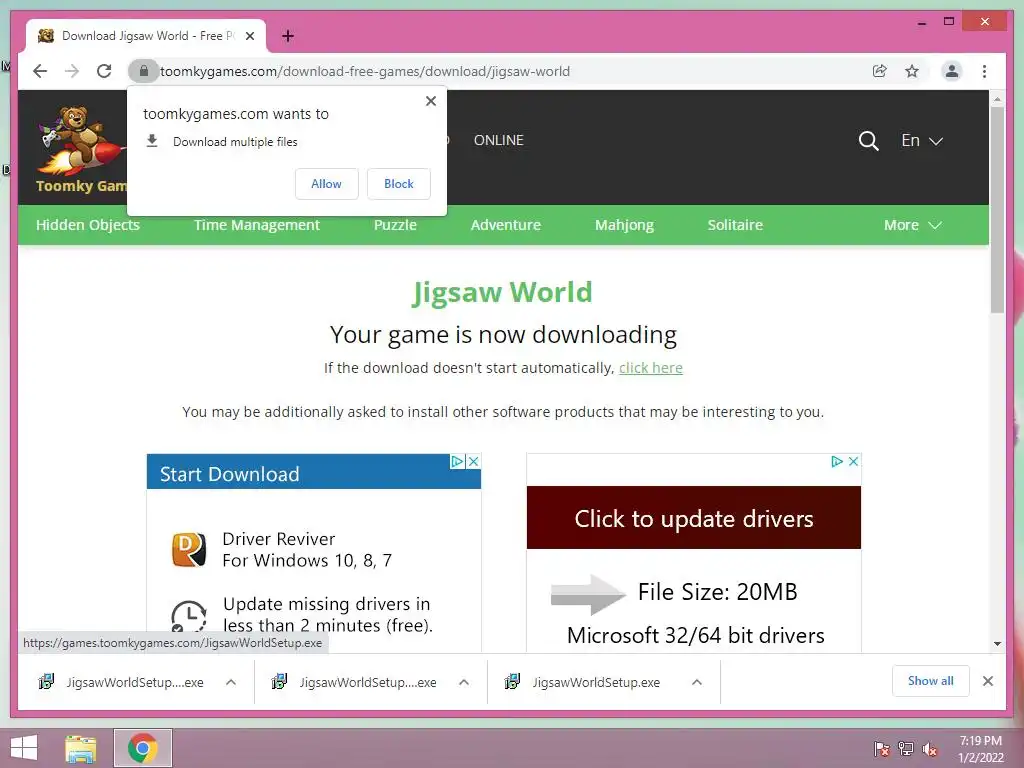Share this page from the address bar
Screen dimensions: 1024x768
880,71
